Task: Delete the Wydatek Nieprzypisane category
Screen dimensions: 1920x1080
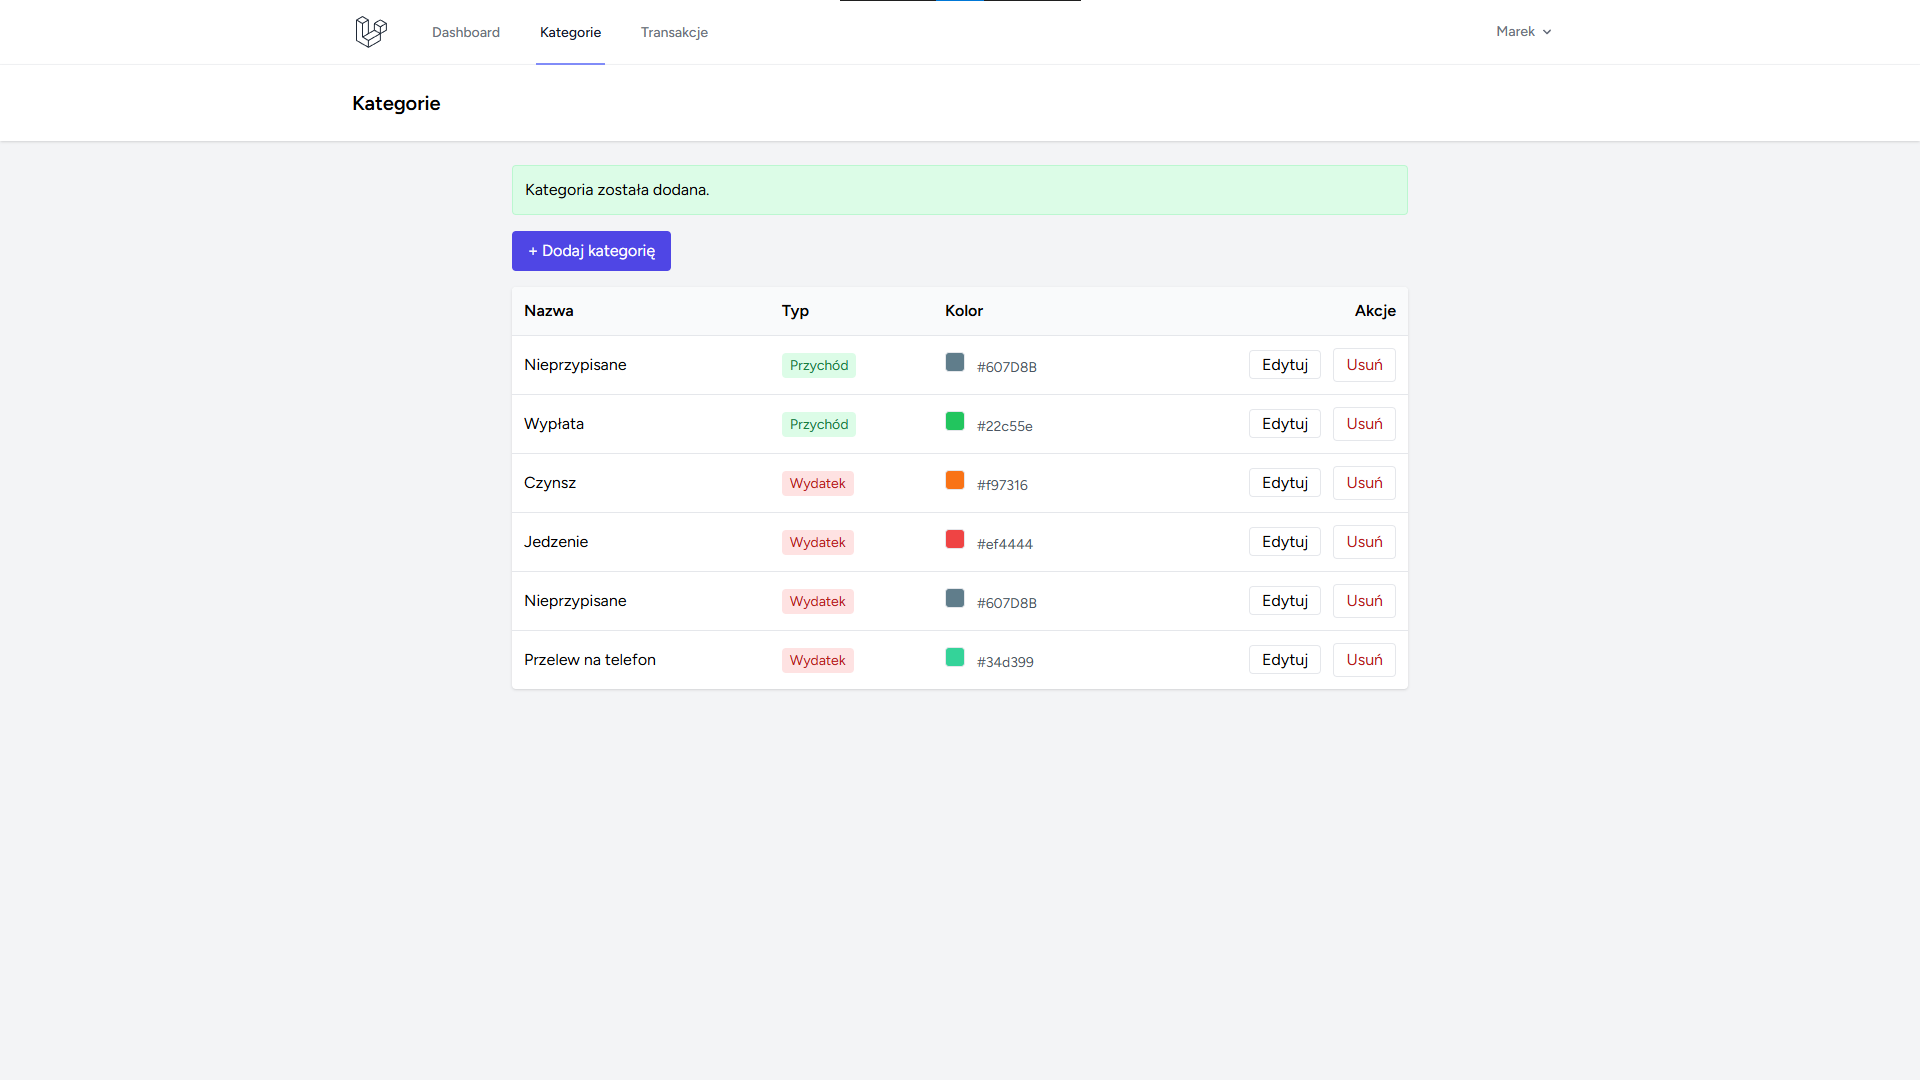Action: [1364, 601]
